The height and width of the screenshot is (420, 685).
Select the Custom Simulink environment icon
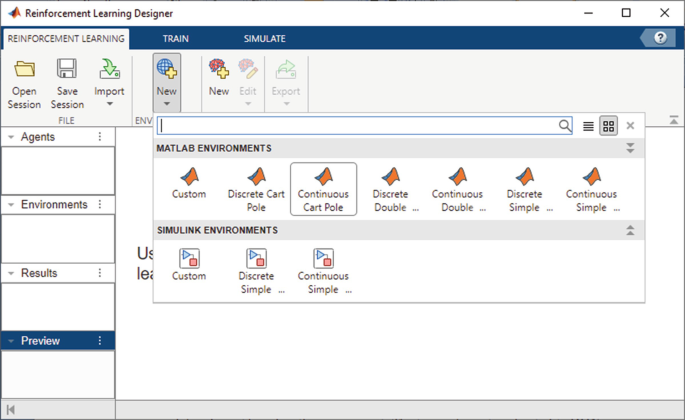[189, 262]
